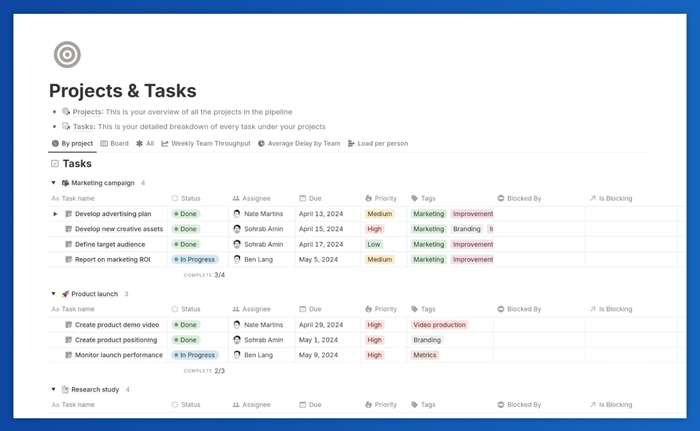Viewport: 700px width, 431px height.
Task: Click Is Blocking header in Product launch
Action: coord(611,309)
